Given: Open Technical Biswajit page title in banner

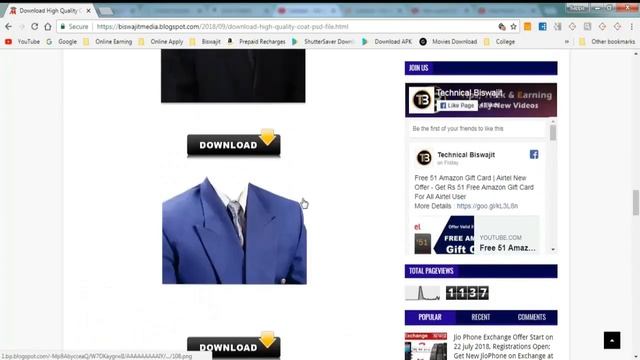Looking at the screenshot, I should (469, 93).
